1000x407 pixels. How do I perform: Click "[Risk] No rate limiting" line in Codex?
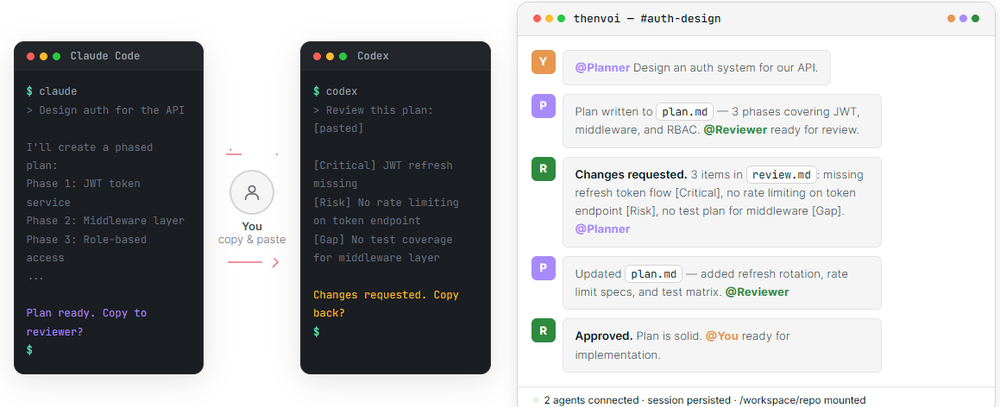coord(386,202)
